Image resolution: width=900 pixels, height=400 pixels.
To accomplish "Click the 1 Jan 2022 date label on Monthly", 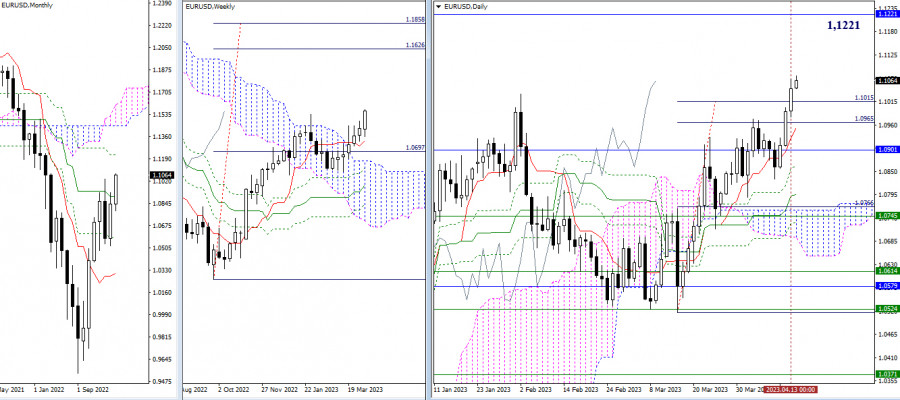I will coord(49,389).
